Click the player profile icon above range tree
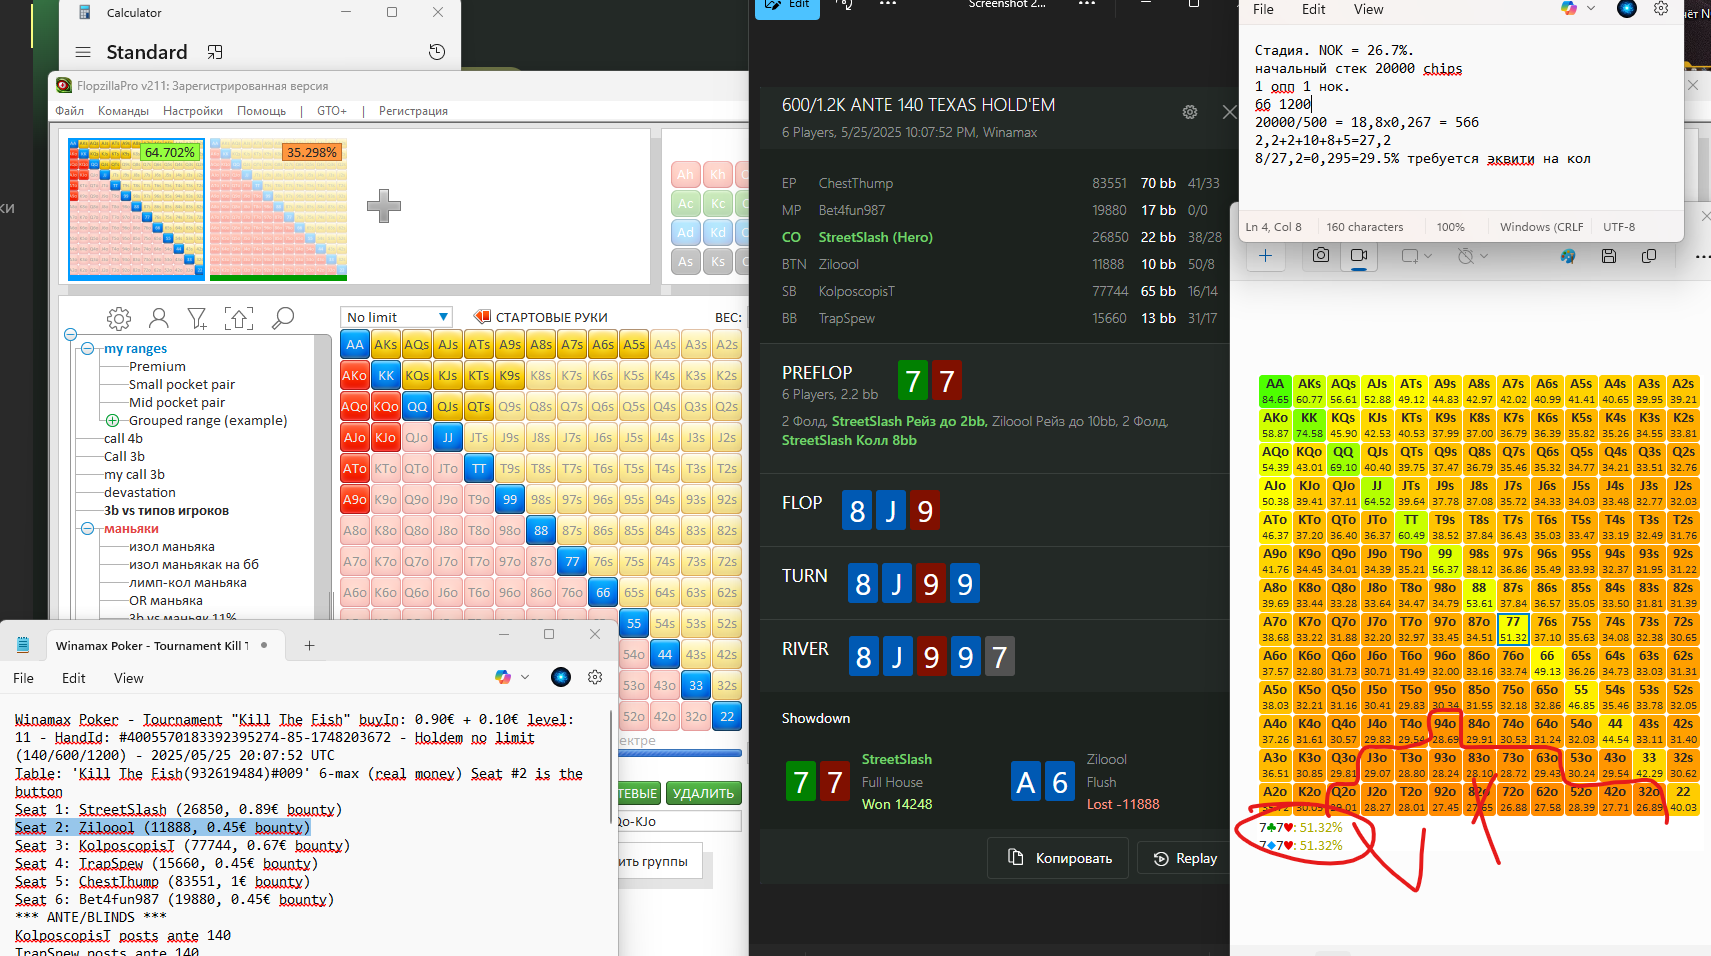 (158, 319)
